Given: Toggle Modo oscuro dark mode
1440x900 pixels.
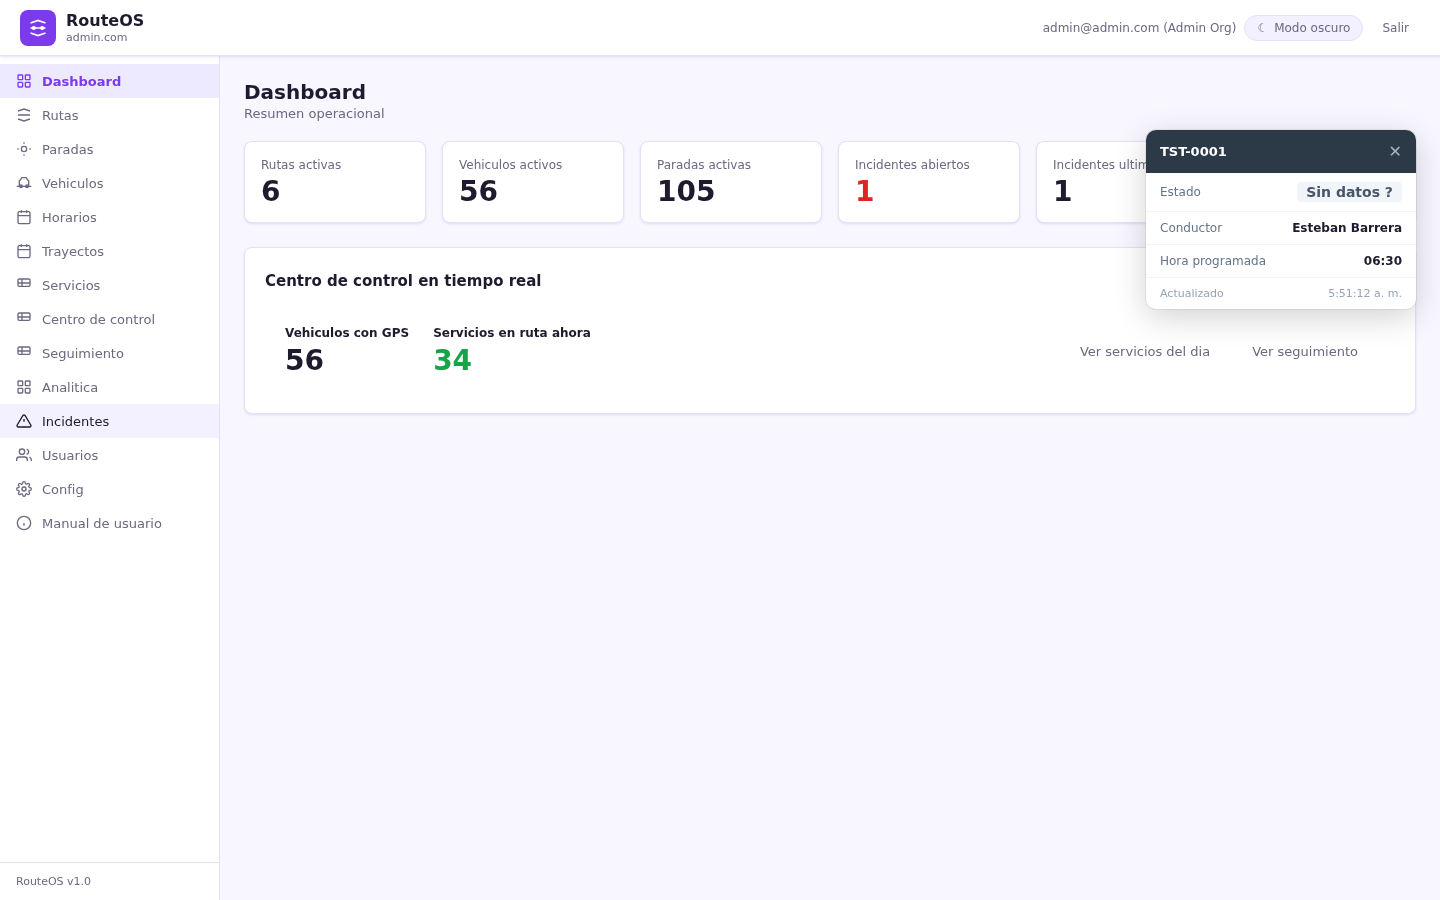Looking at the screenshot, I should tap(1303, 28).
